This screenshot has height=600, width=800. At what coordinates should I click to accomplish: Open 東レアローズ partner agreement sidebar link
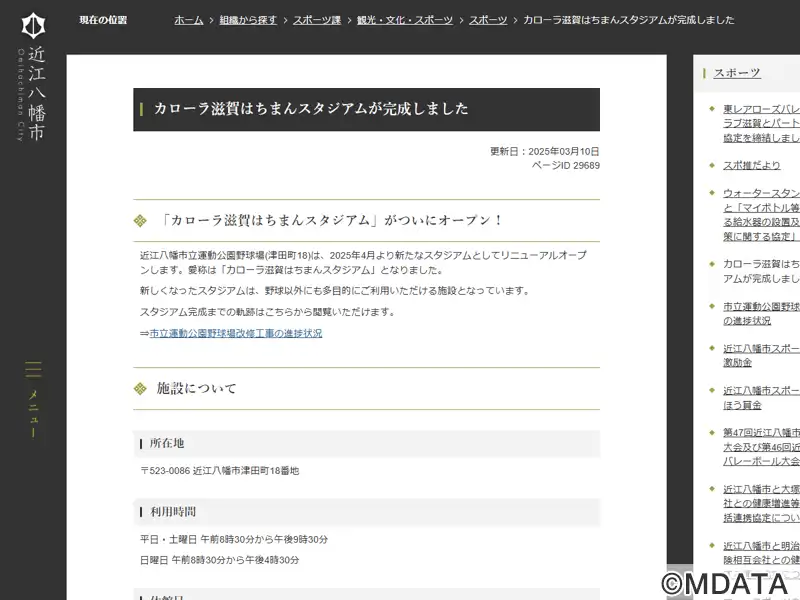[x=761, y=123]
